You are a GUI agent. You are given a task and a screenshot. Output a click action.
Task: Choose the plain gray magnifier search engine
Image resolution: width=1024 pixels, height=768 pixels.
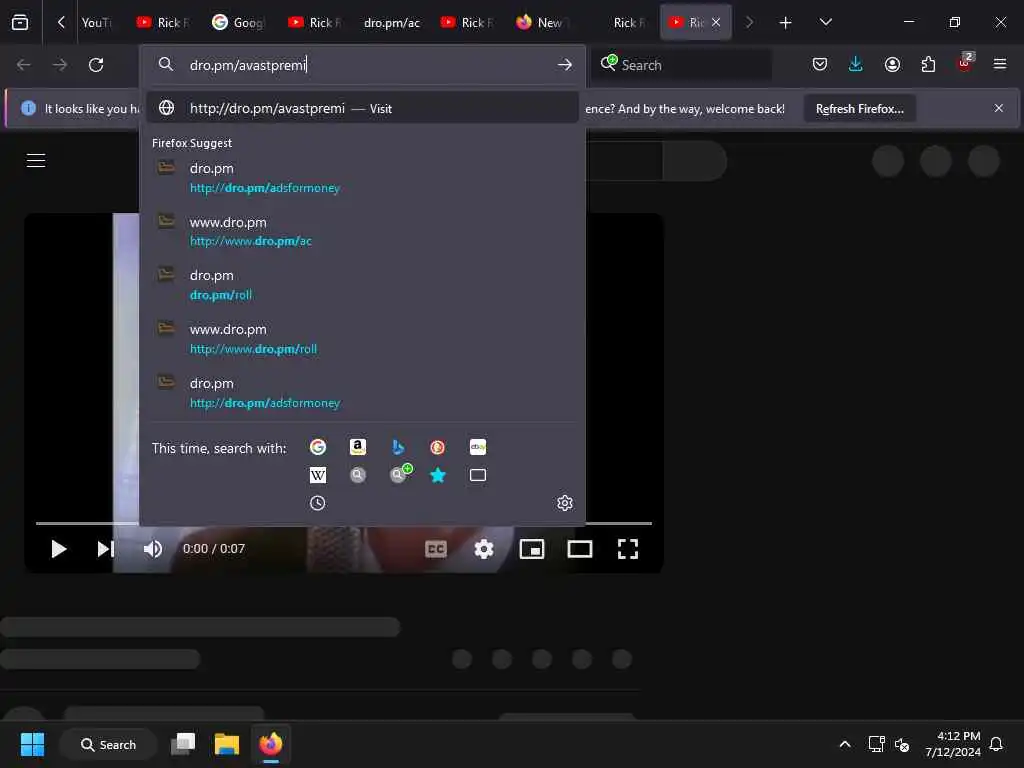tap(357, 475)
